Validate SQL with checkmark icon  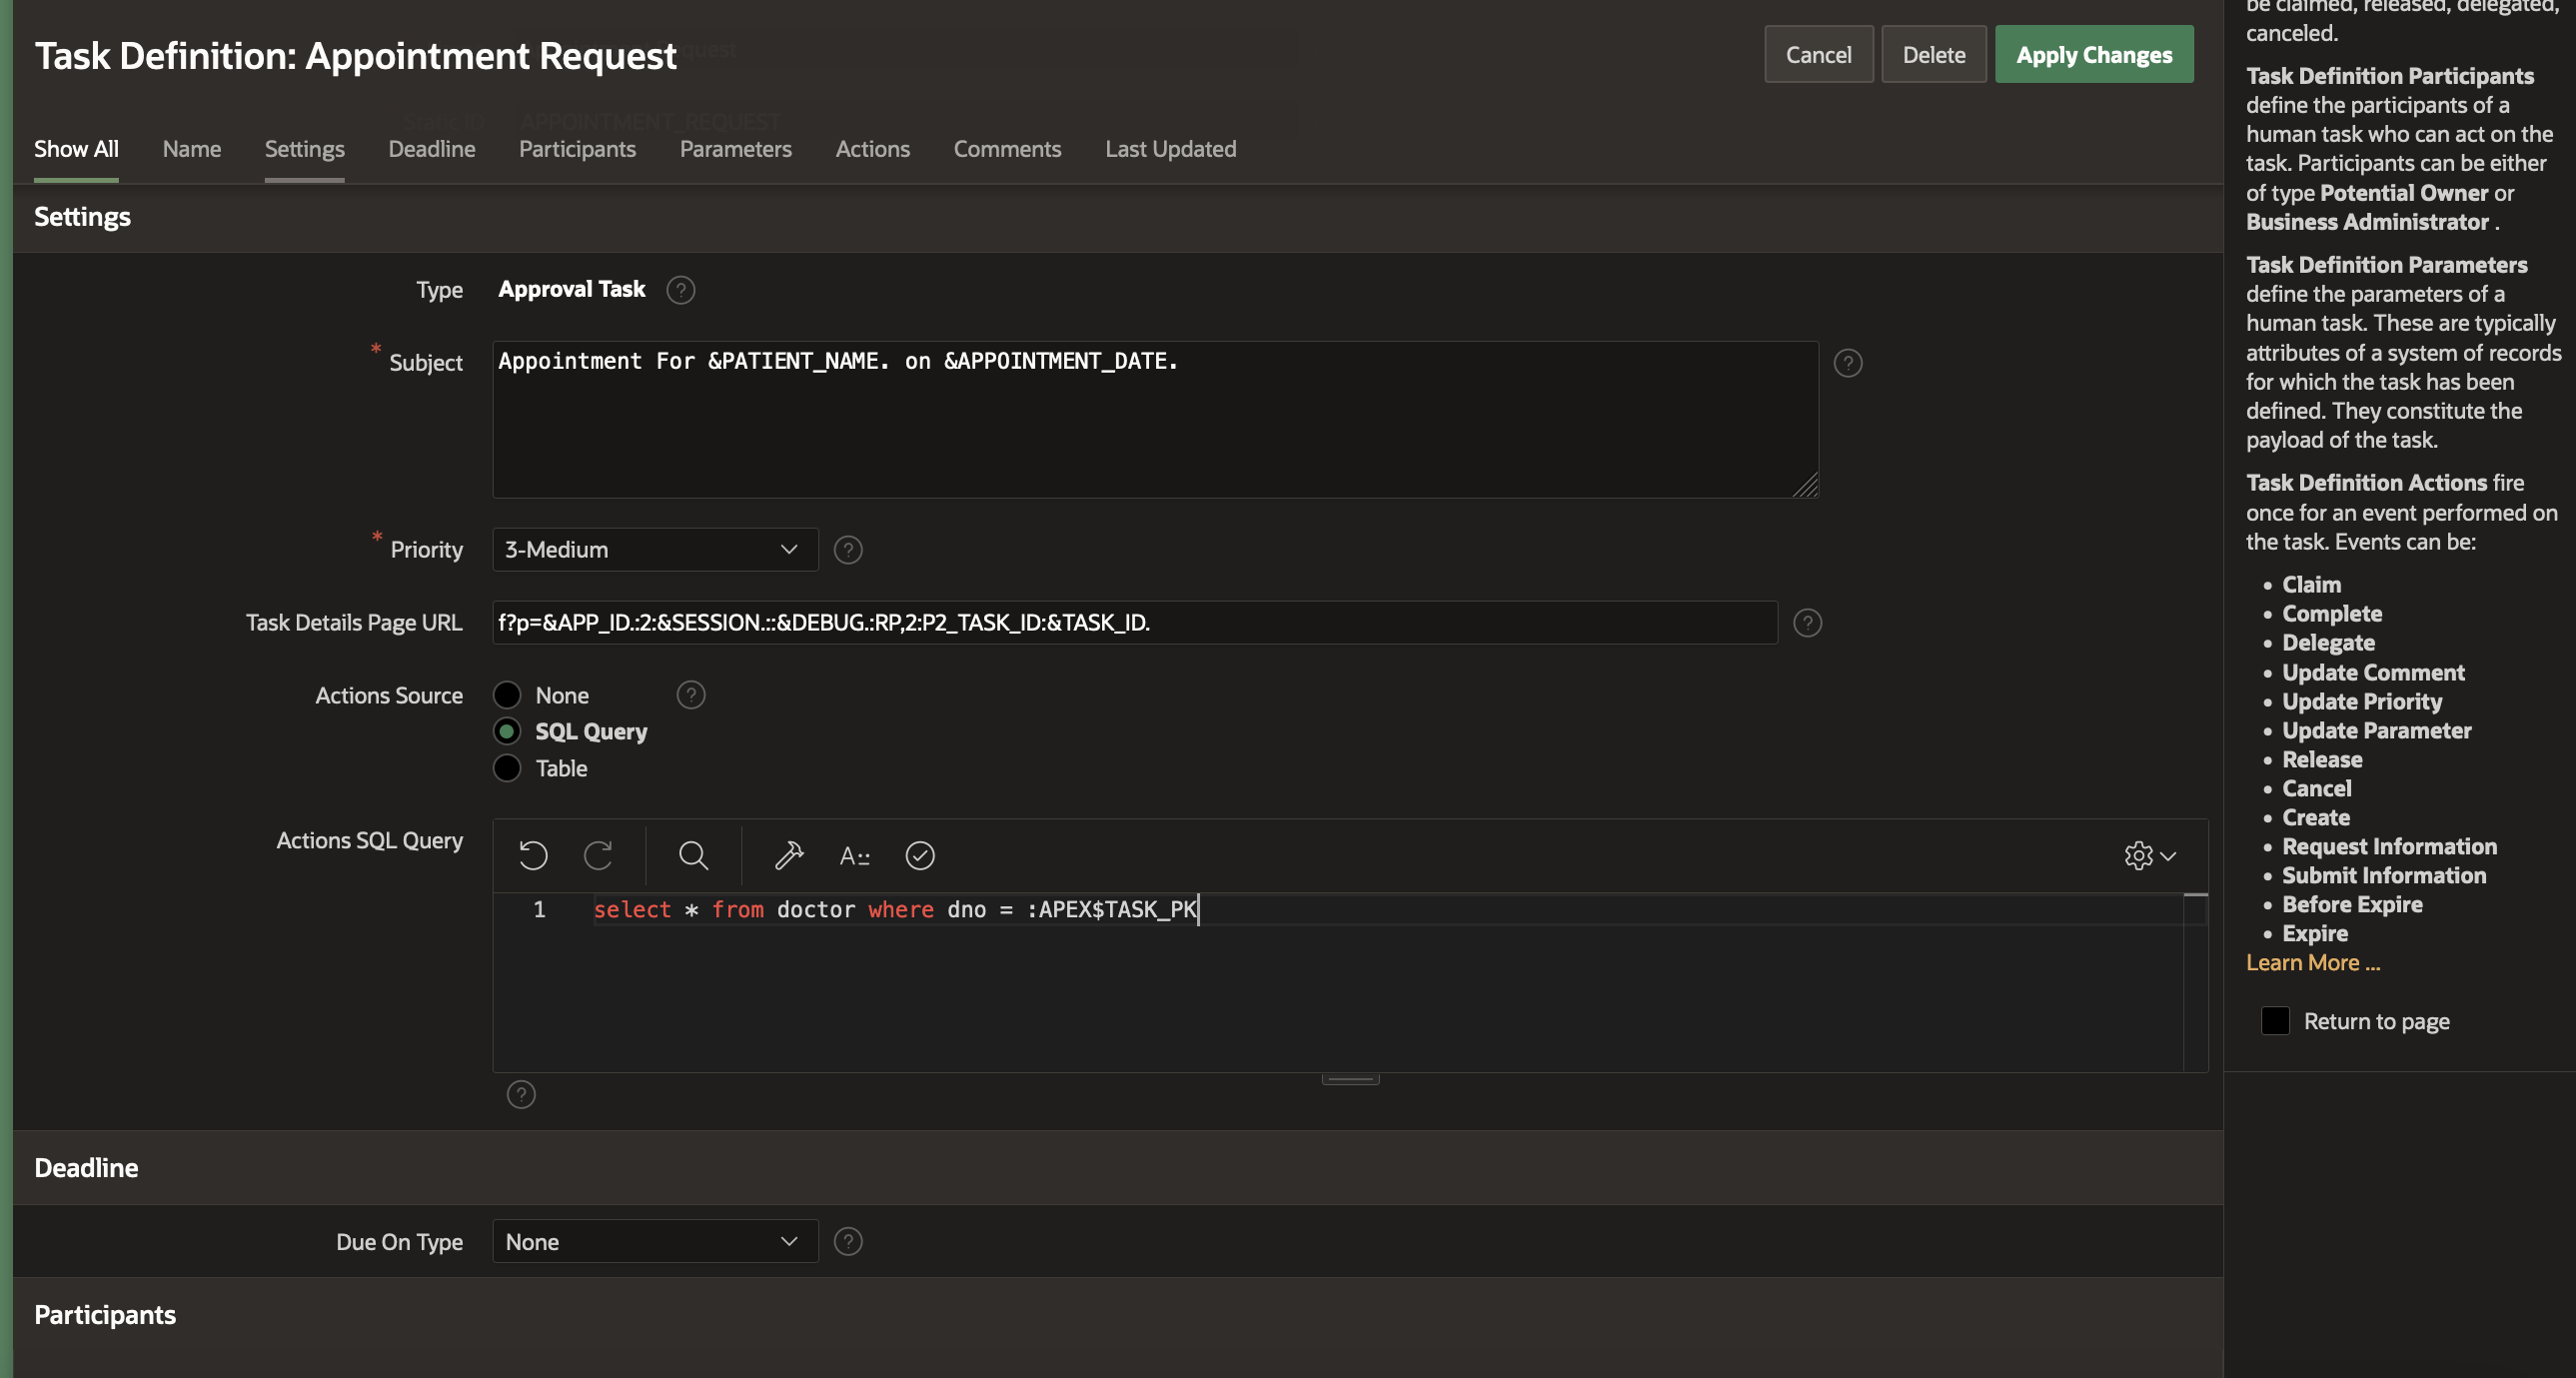click(x=919, y=855)
